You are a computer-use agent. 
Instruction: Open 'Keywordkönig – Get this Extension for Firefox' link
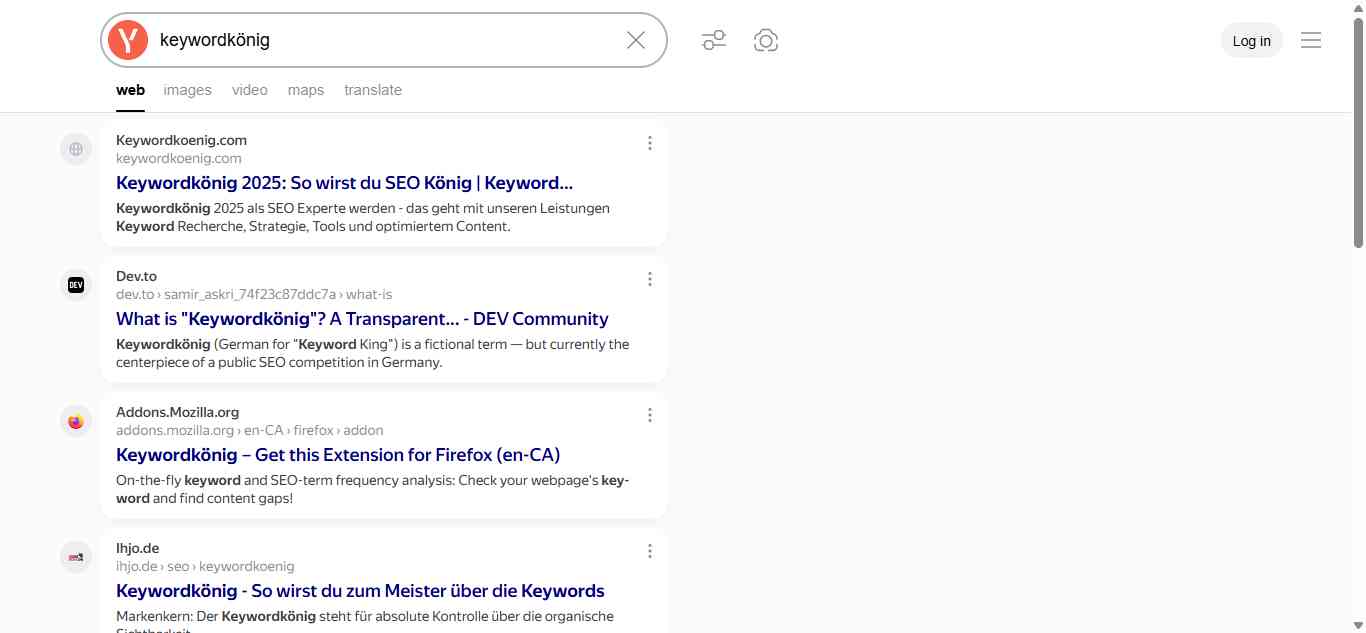tap(338, 455)
